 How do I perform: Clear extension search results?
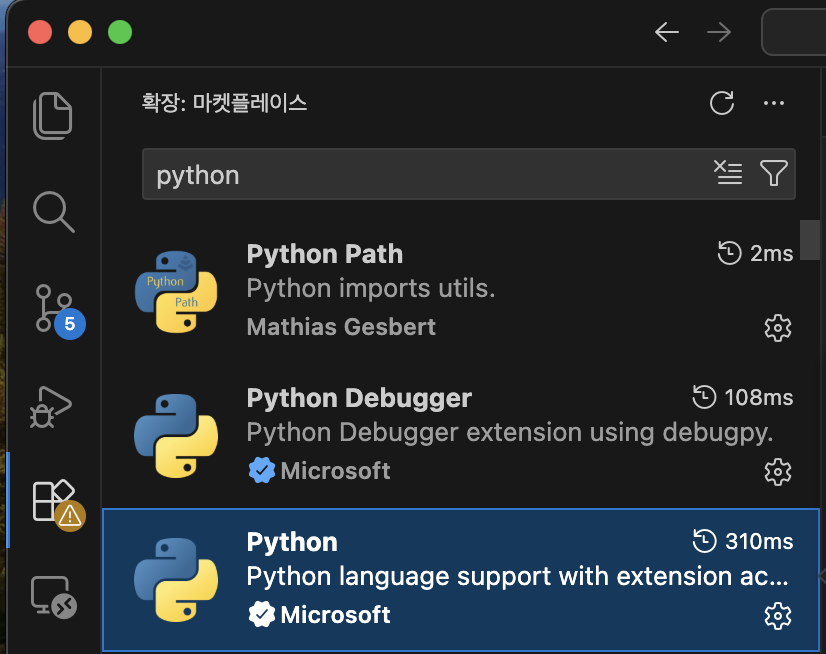pyautogui.click(x=728, y=174)
